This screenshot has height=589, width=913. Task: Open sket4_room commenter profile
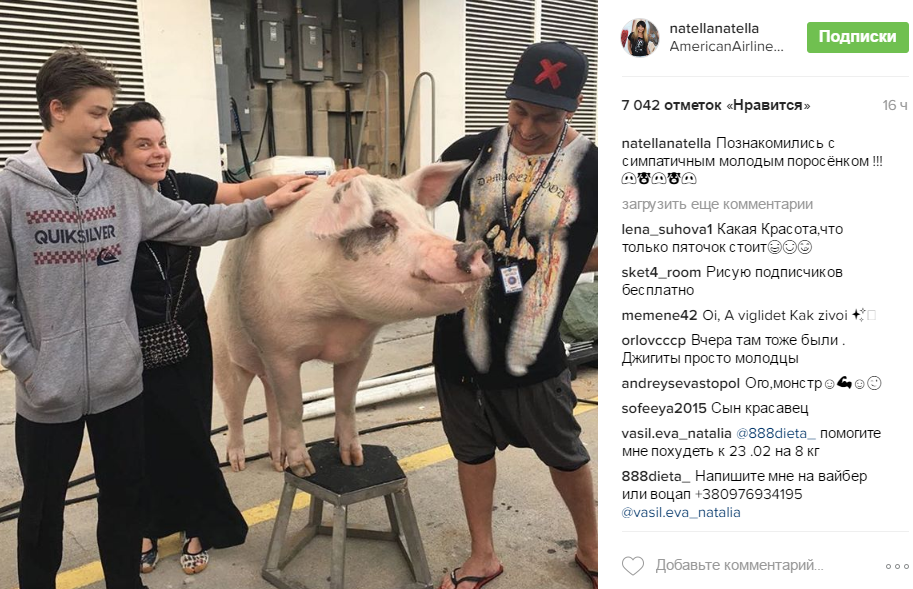(661, 272)
